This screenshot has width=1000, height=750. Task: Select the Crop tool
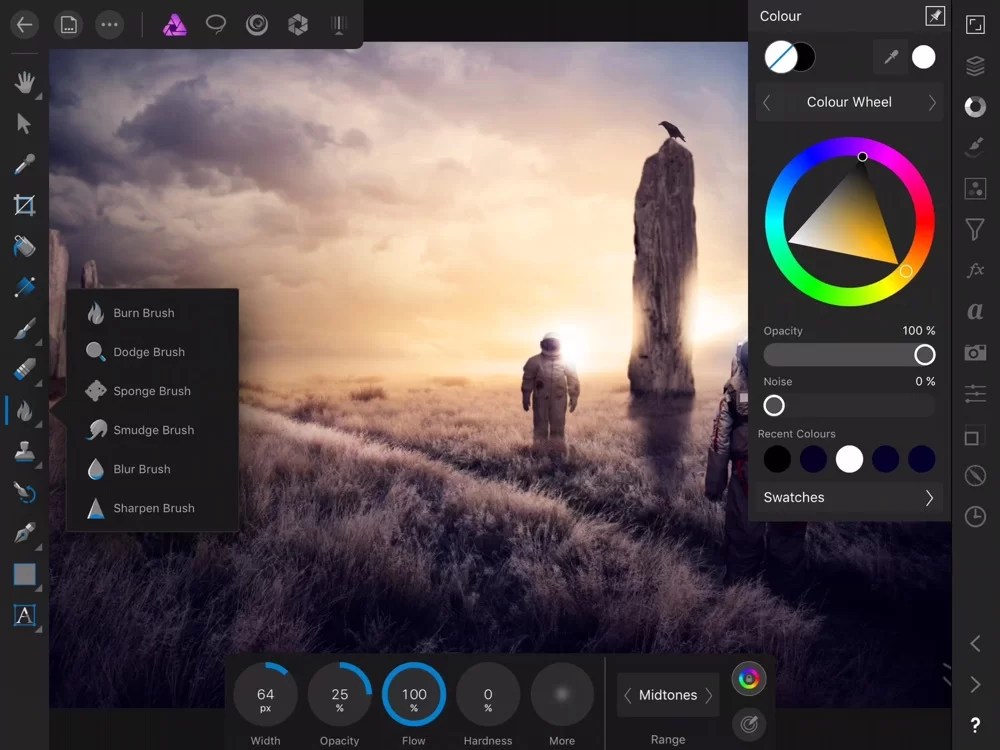[24, 205]
